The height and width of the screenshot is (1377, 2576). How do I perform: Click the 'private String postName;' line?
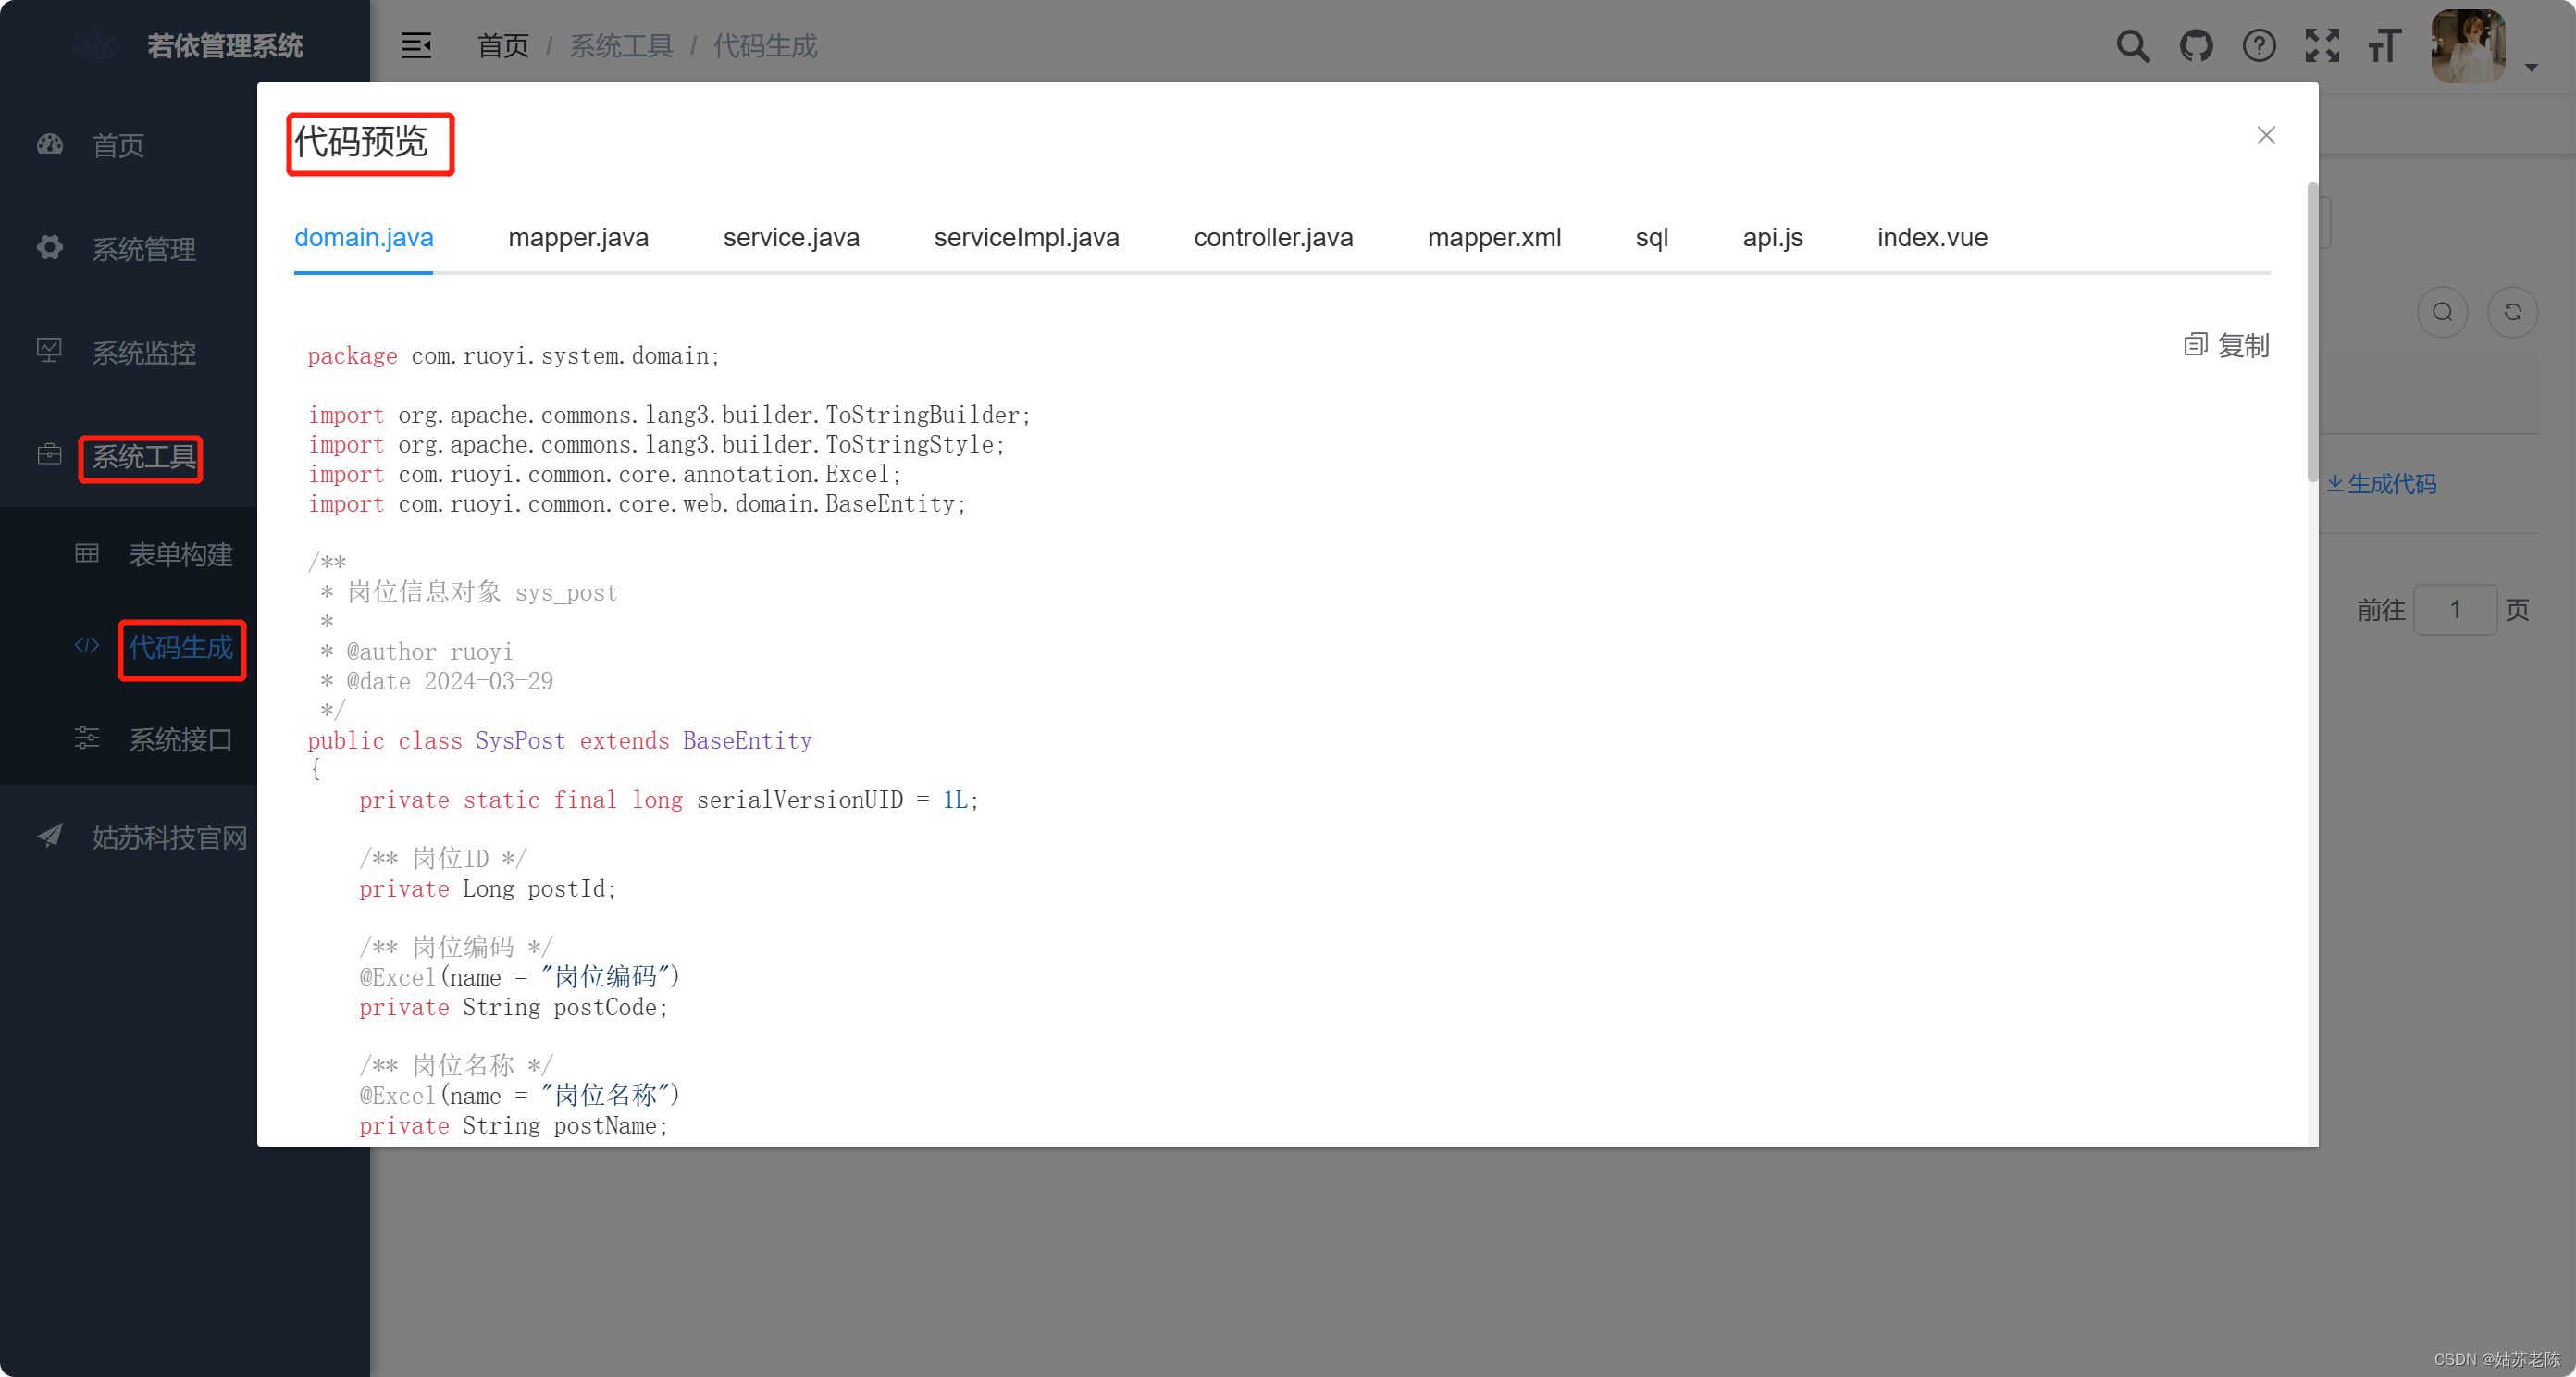[513, 1126]
